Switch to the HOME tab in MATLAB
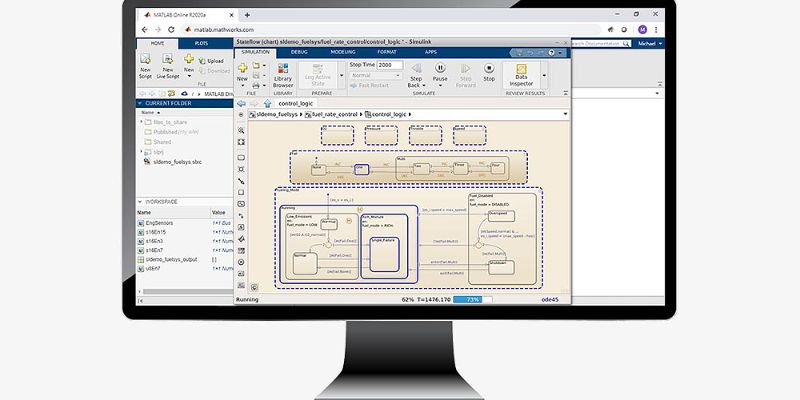The image size is (800, 400). (x=157, y=44)
